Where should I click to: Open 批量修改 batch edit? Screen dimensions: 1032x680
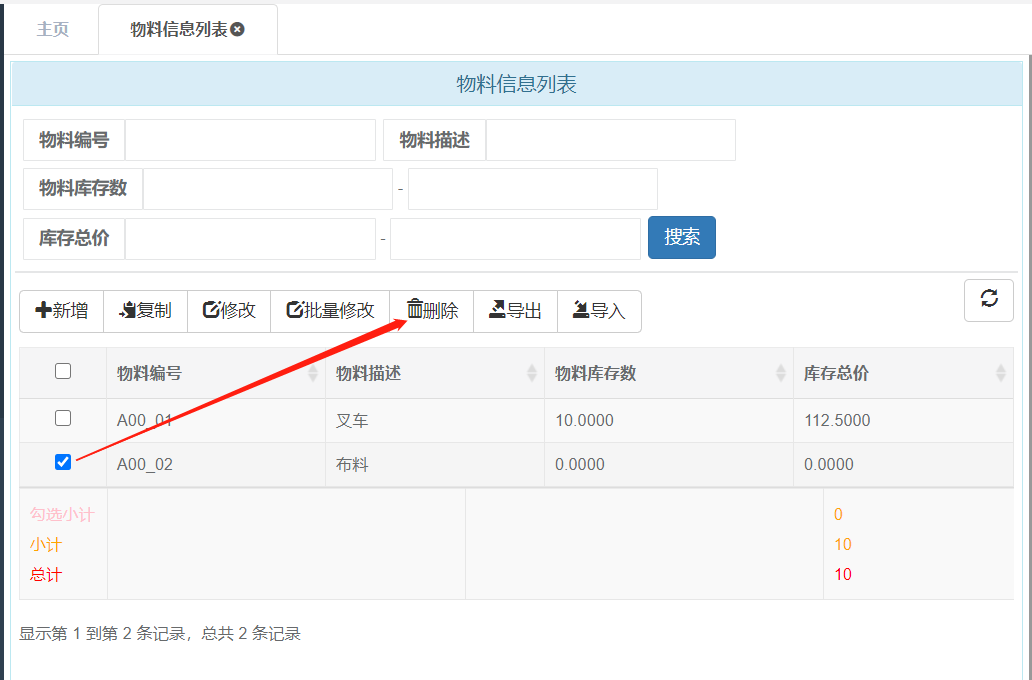tap(330, 311)
